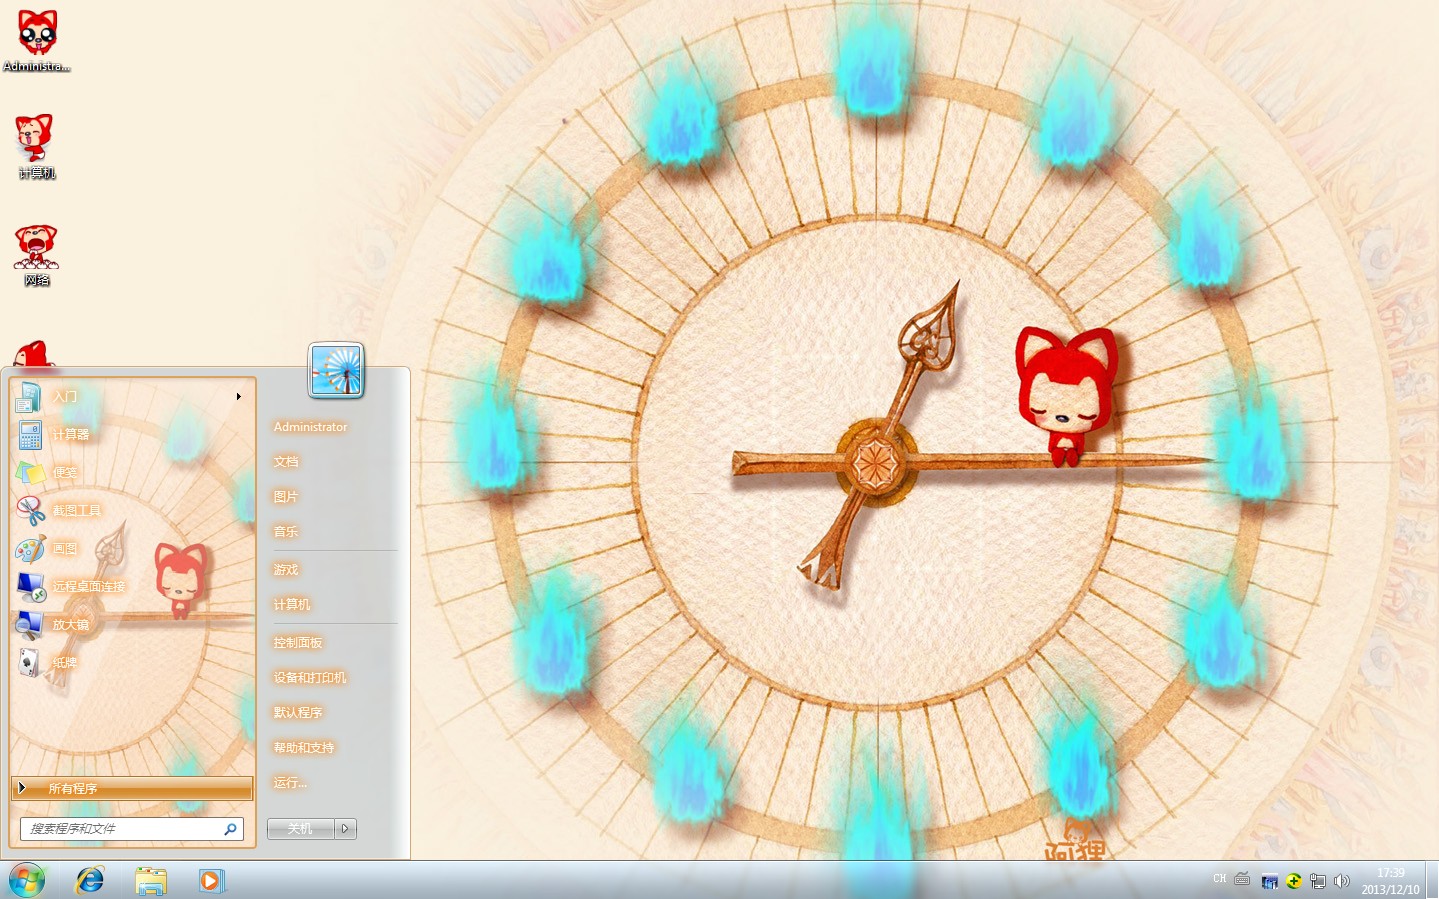Viewport: 1439px width, 899px height.
Task: Expand 所有程序 all programs list
Action: click(132, 788)
